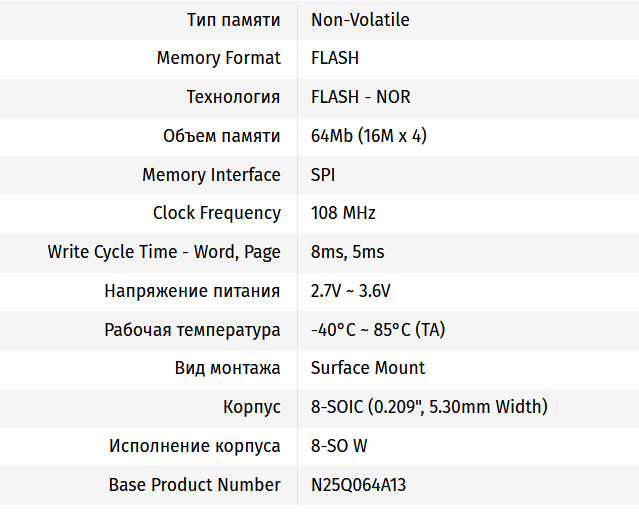Select the "2.7V ~ 3.6V" value

pos(351,291)
